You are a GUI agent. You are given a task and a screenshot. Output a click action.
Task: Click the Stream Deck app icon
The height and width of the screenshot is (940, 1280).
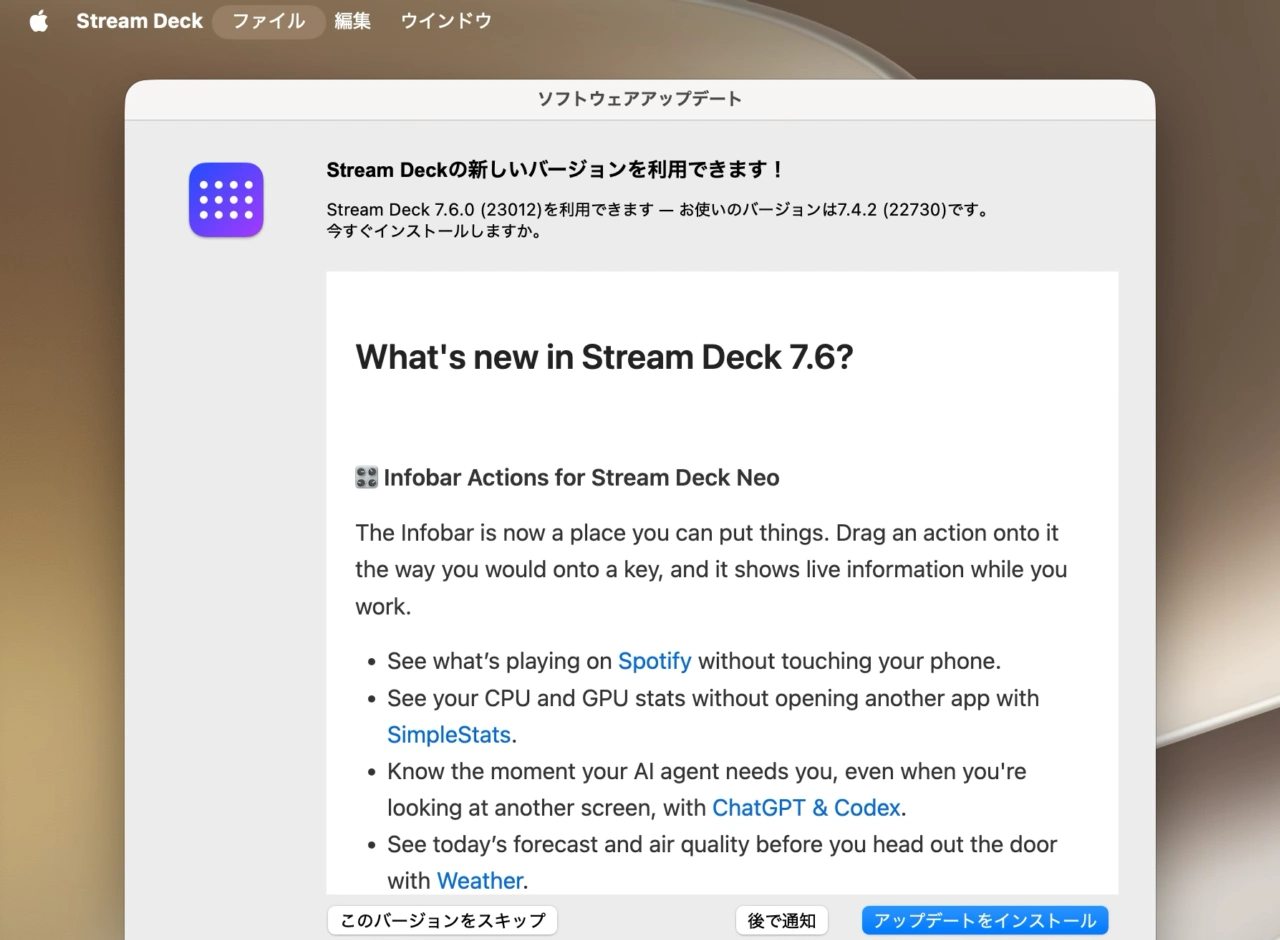[226, 200]
